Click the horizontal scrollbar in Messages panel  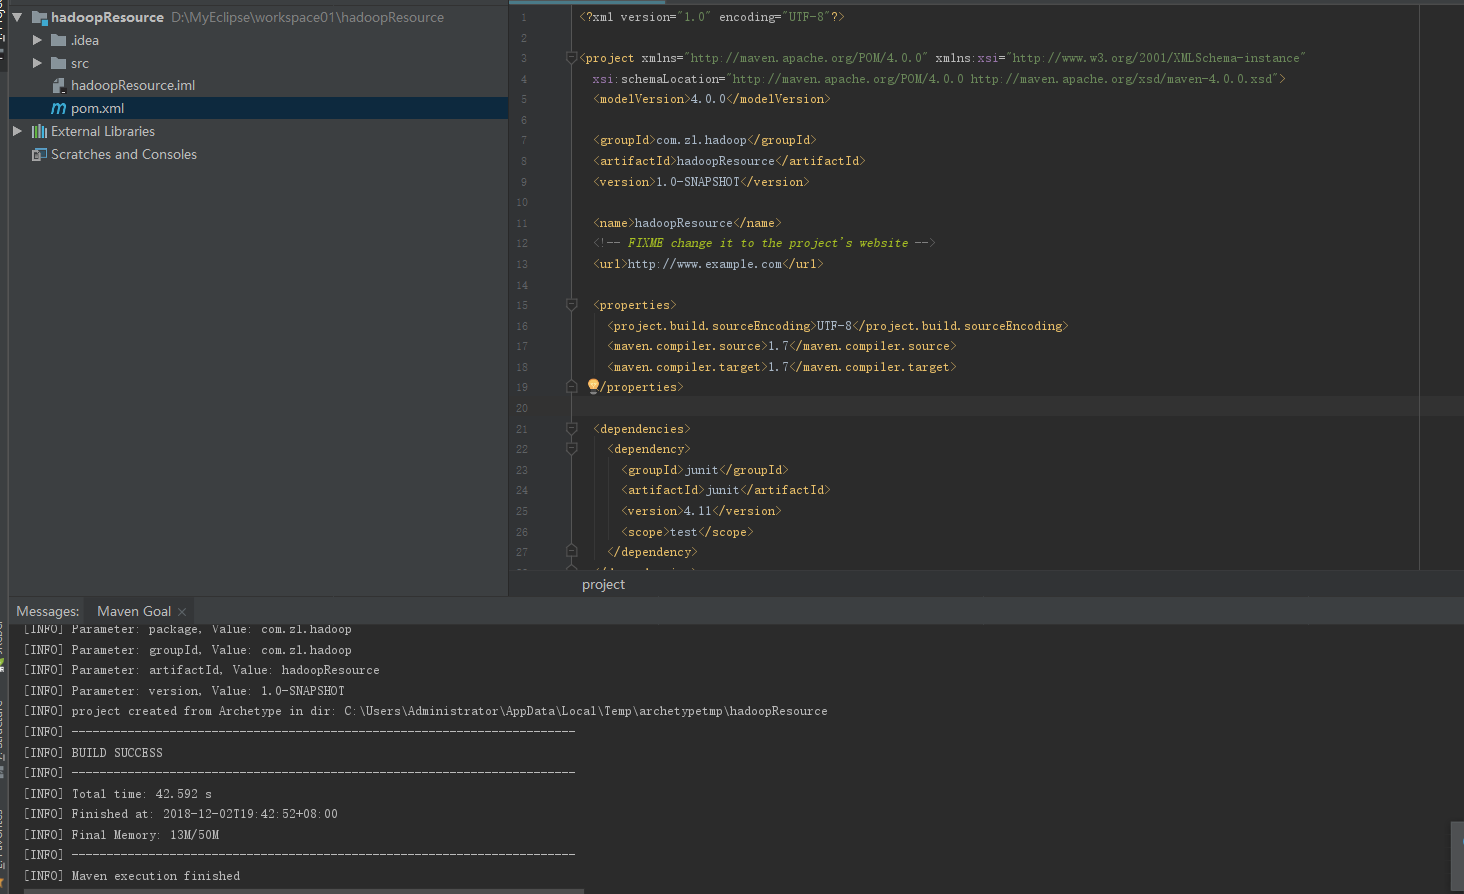pos(300,890)
